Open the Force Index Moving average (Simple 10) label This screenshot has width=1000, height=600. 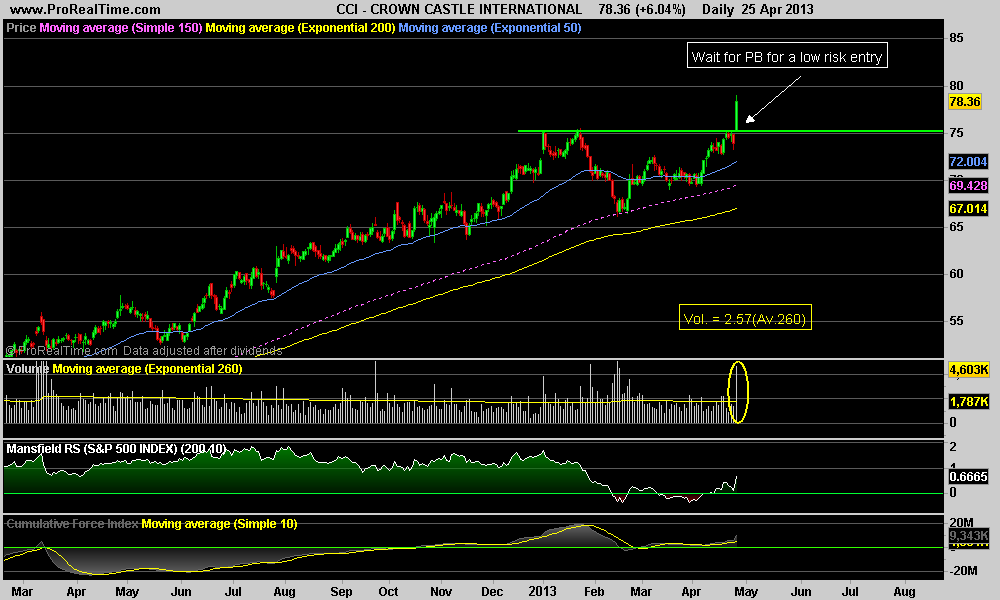coord(219,524)
